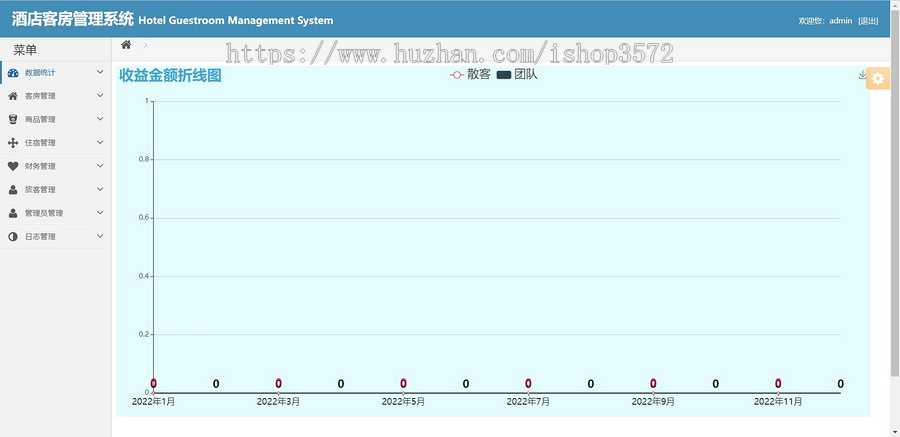Image resolution: width=900 pixels, height=437 pixels.
Task: Open the 日志管理 menu item
Action: click(56, 237)
